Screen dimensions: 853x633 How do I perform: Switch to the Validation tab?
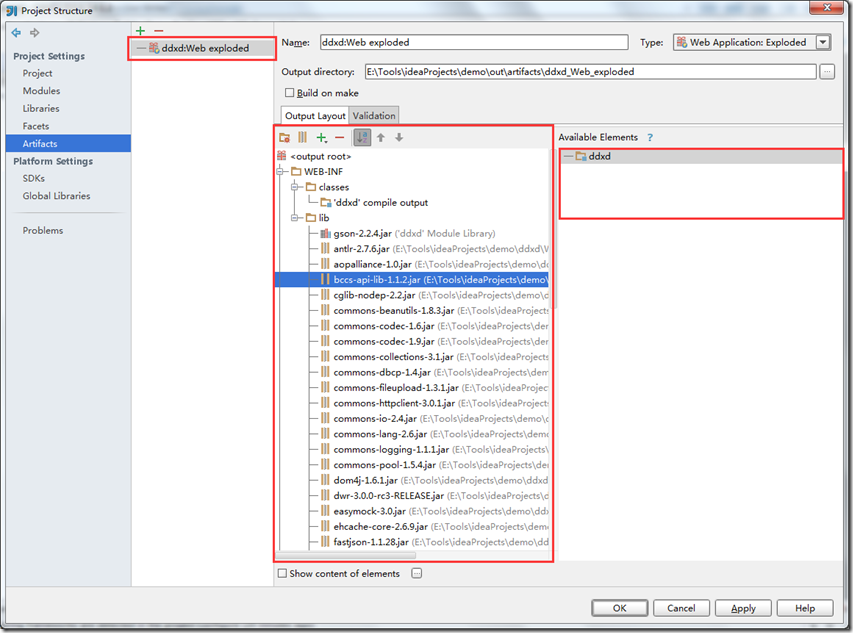(x=373, y=115)
